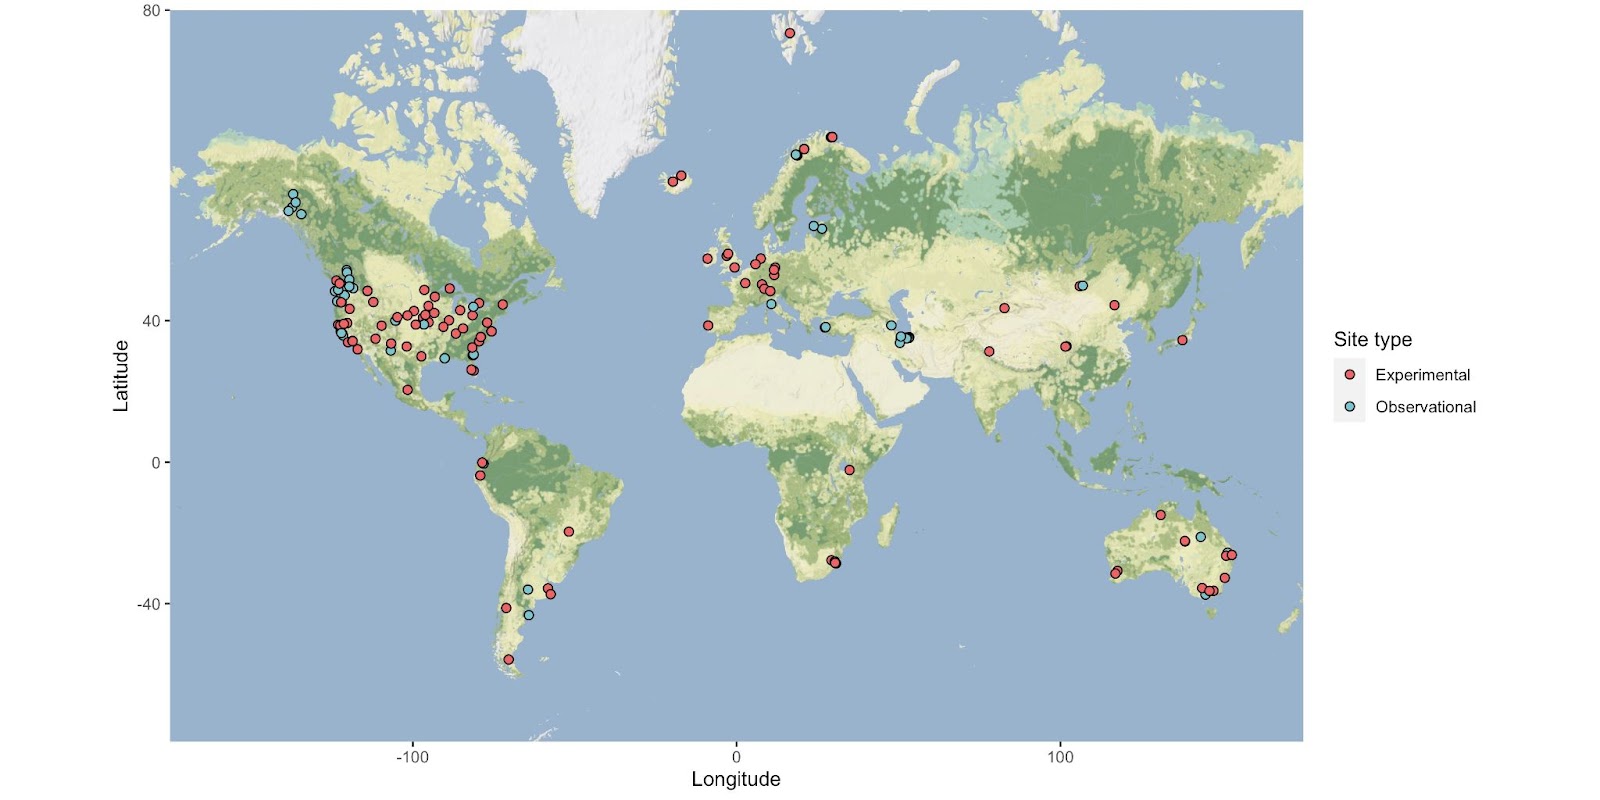Select the Mexico experimental site point
The image size is (1600, 800).
[407, 390]
